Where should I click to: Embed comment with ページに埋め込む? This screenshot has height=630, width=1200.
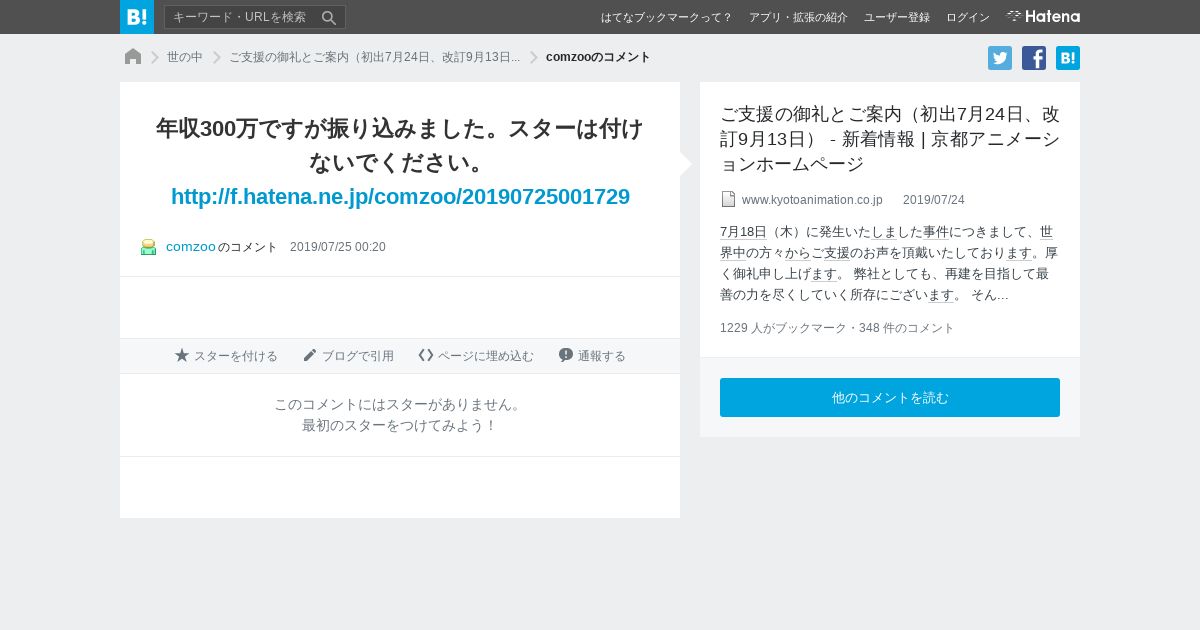[476, 356]
